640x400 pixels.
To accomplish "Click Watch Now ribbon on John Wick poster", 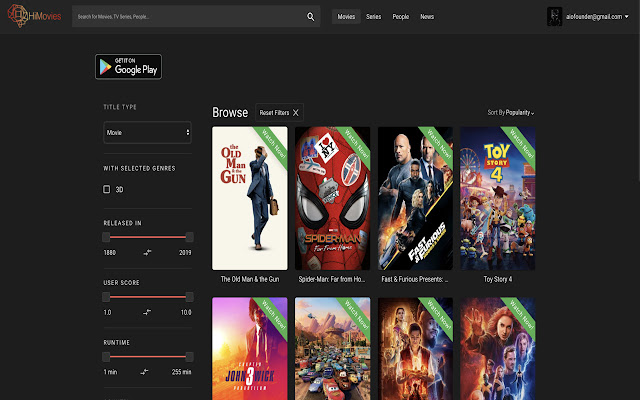I will [x=274, y=315].
